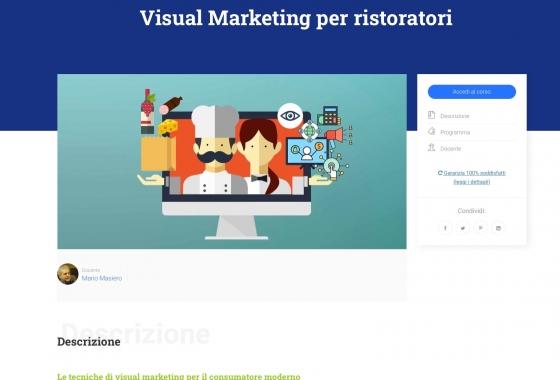560x380 pixels.
Task: Open the Descrizione sidebar link
Action: [455, 116]
